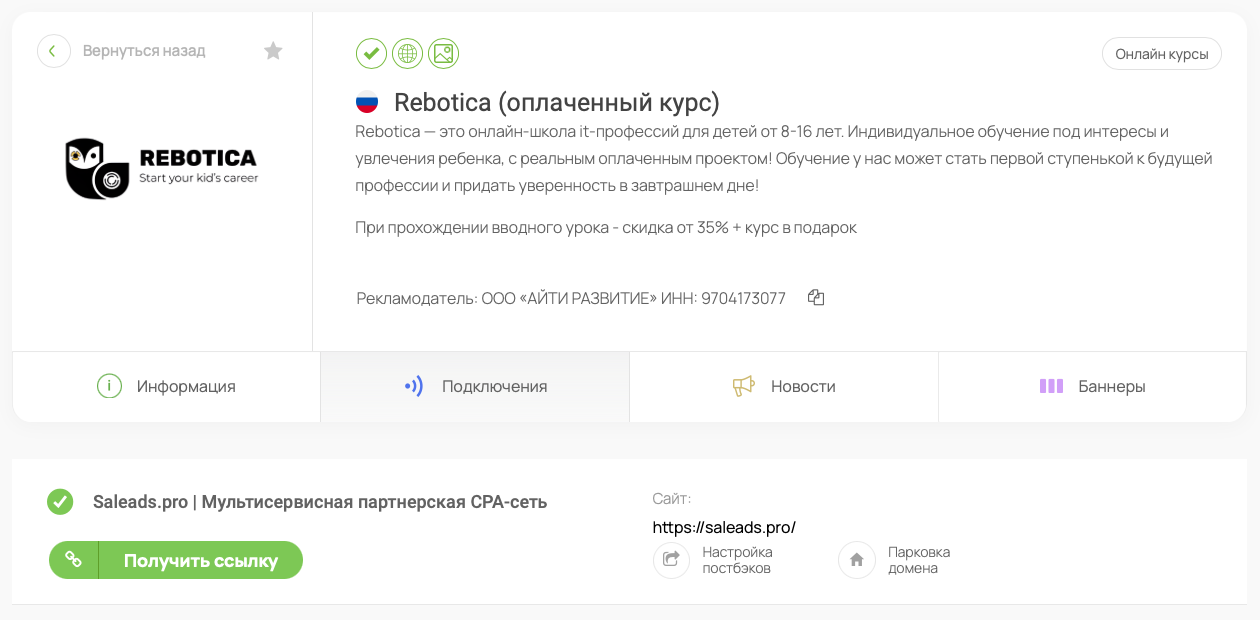
Task: Click the 'Получить ссылку' button
Action: (176, 560)
